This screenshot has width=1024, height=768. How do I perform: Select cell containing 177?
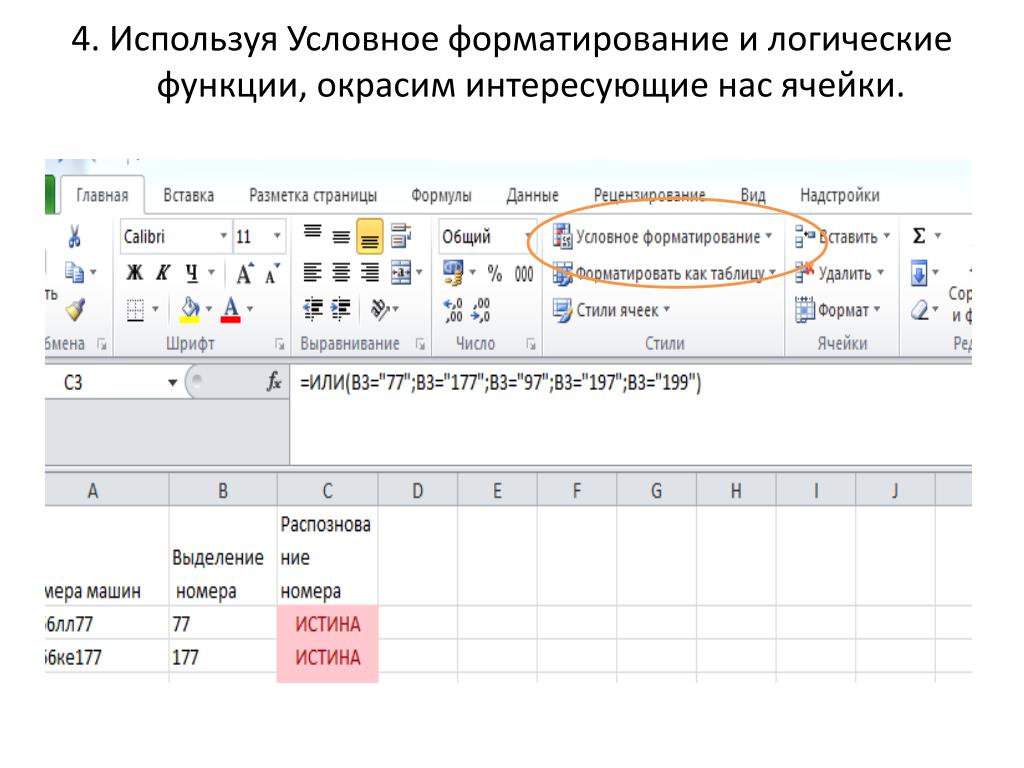tap(223, 656)
